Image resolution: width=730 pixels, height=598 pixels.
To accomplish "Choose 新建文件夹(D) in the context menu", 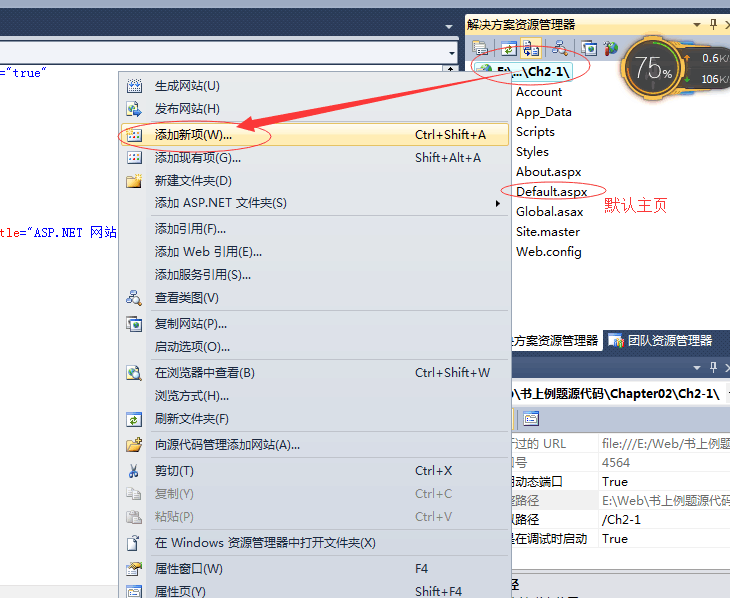I will coord(315,181).
